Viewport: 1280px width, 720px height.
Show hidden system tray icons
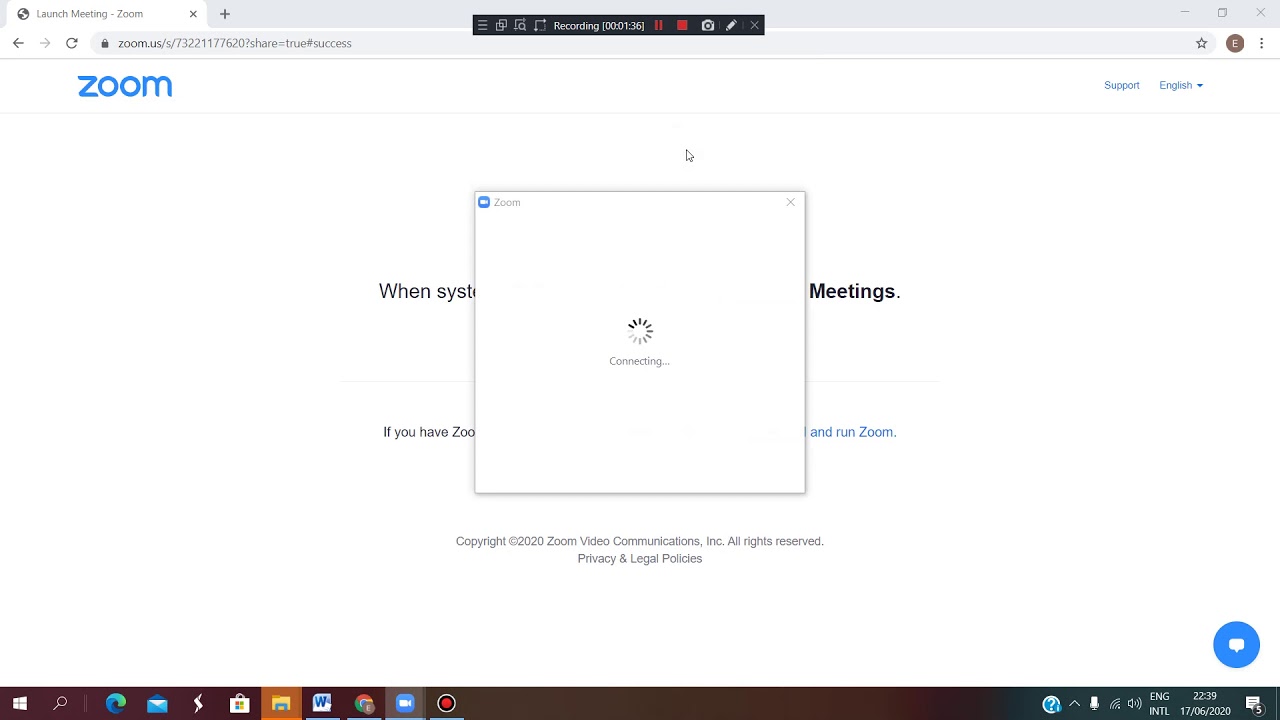pyautogui.click(x=1075, y=704)
